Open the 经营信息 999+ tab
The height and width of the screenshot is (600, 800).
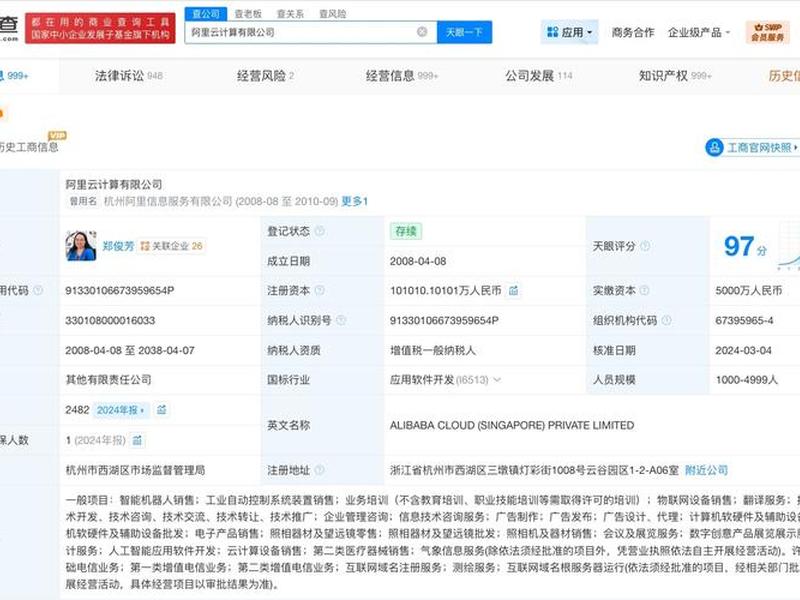[x=402, y=76]
